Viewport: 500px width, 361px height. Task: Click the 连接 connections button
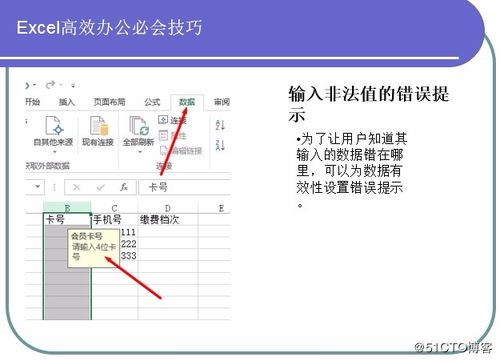(x=172, y=120)
